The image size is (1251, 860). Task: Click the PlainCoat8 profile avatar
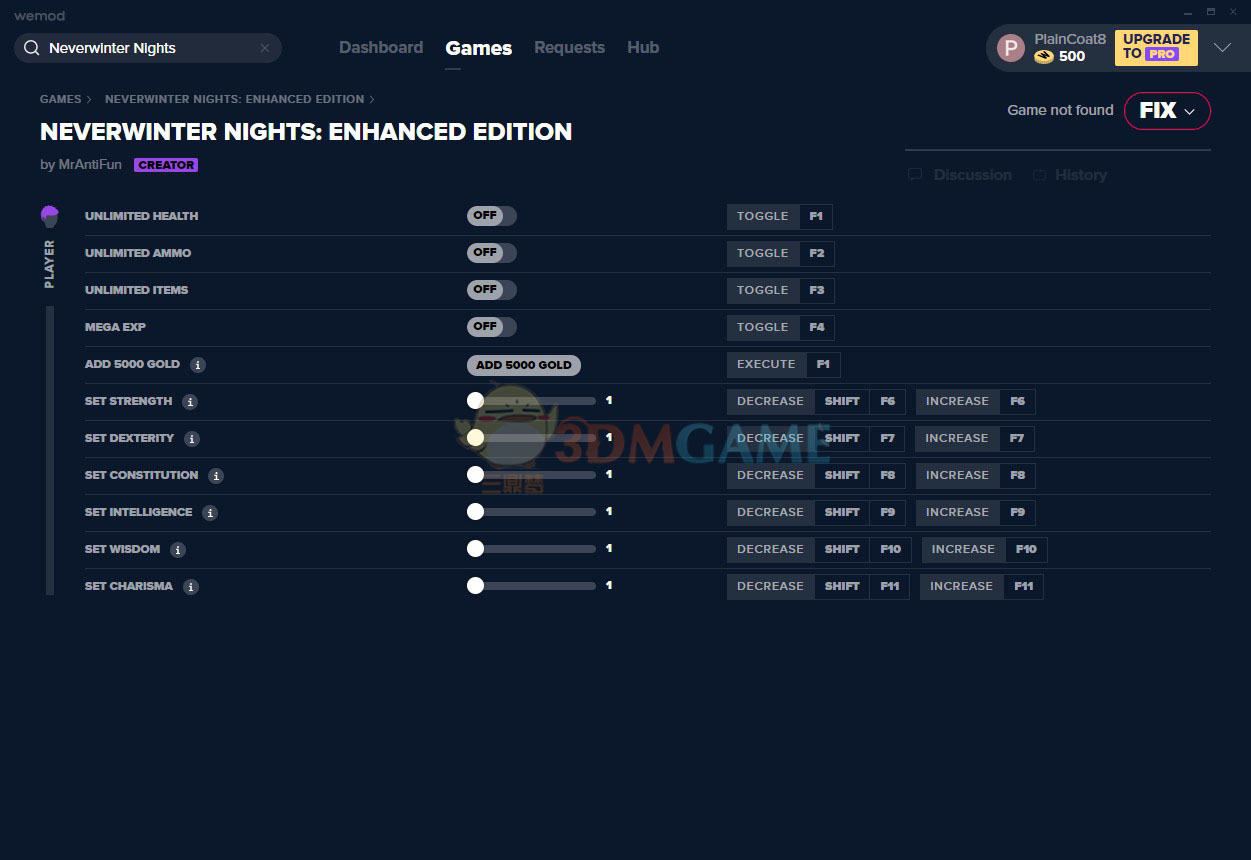click(1011, 48)
